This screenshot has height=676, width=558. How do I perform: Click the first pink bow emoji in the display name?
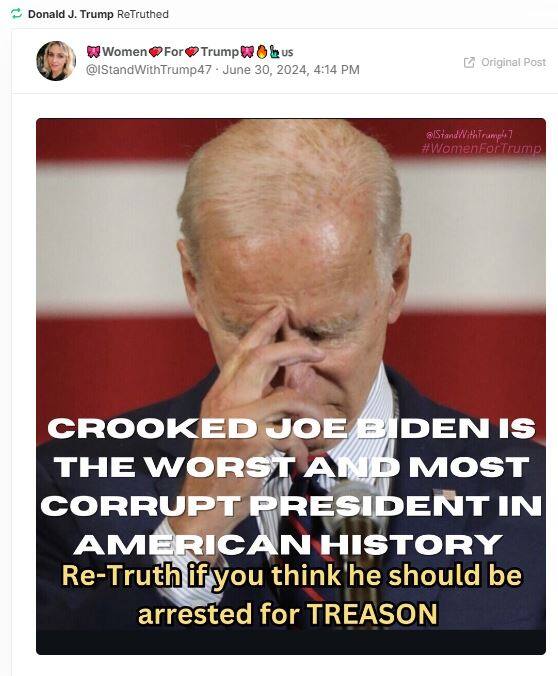pos(94,52)
